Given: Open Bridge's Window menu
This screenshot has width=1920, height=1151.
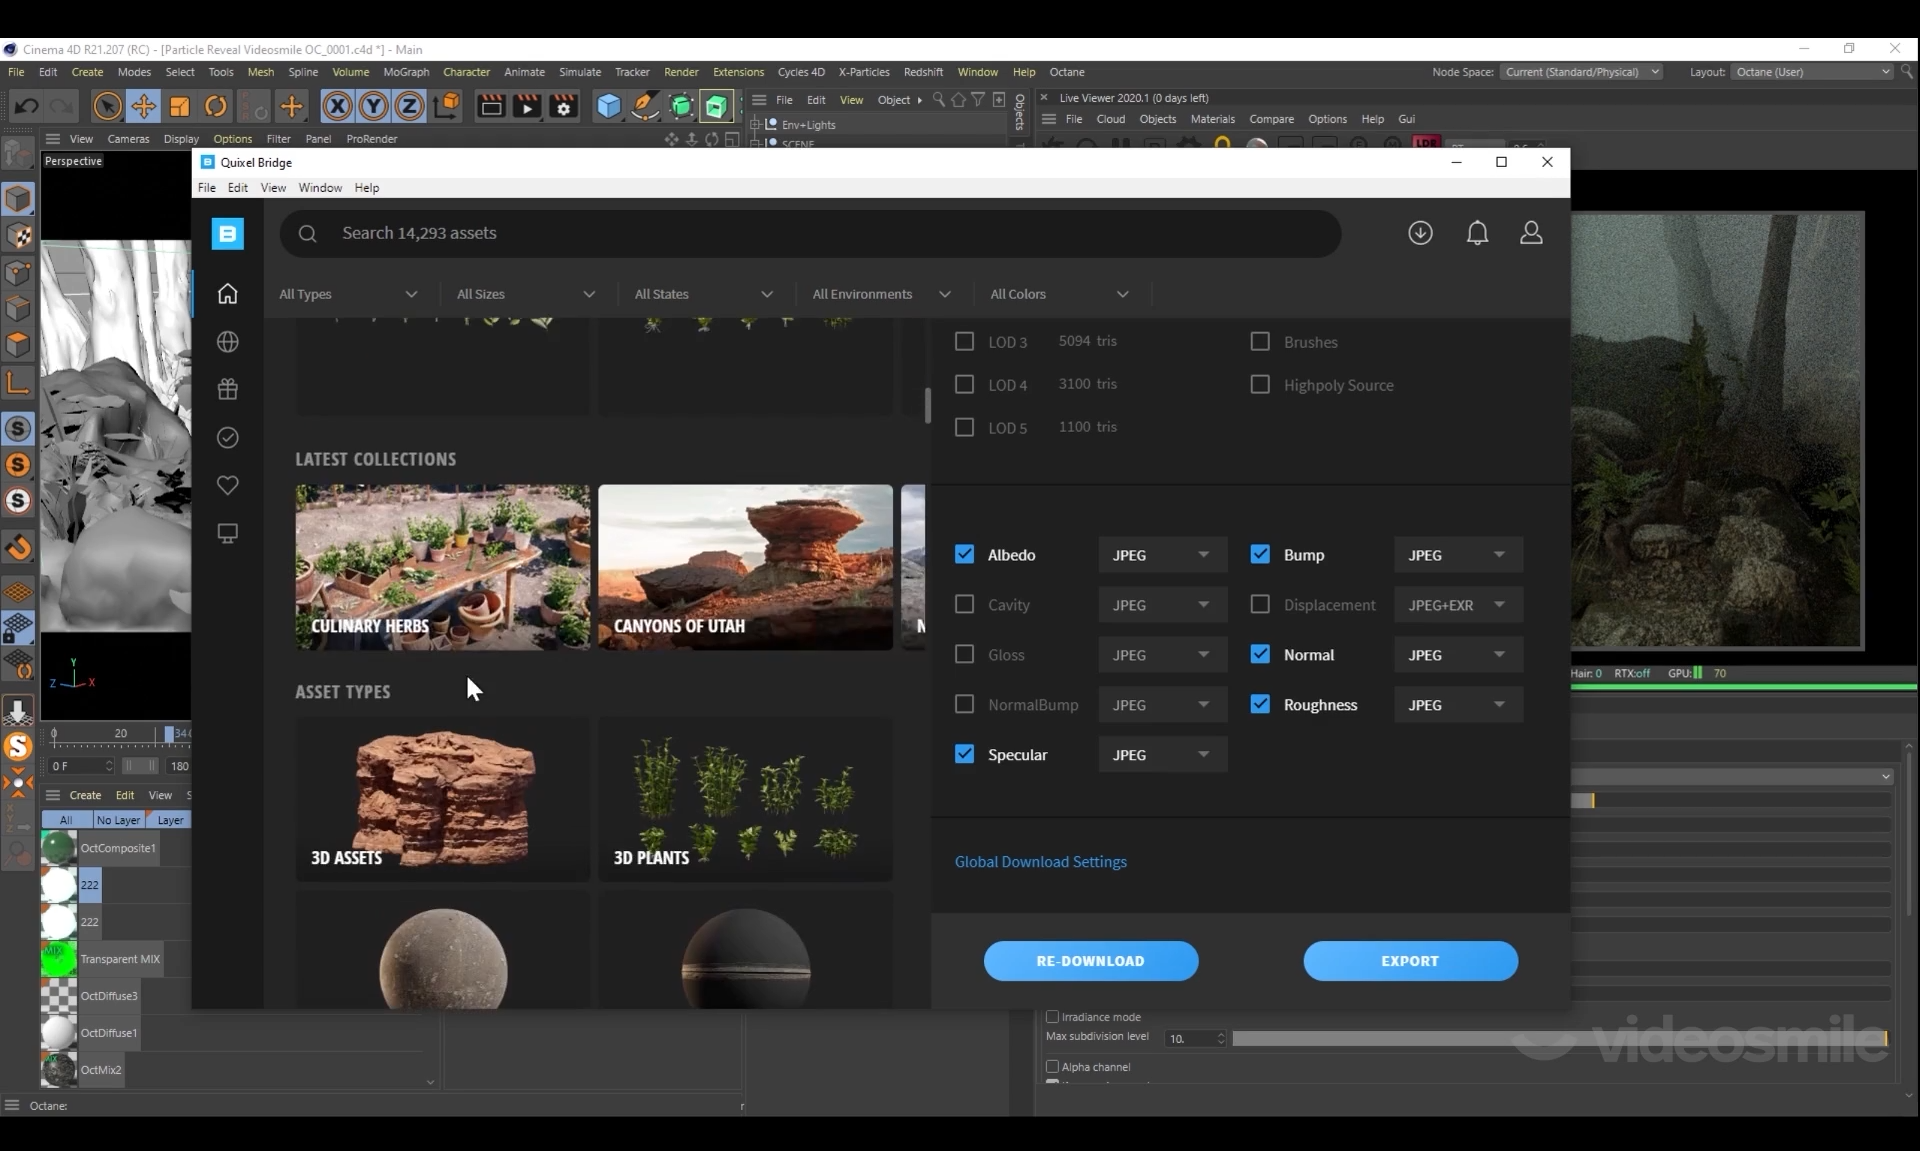Looking at the screenshot, I should (x=320, y=188).
